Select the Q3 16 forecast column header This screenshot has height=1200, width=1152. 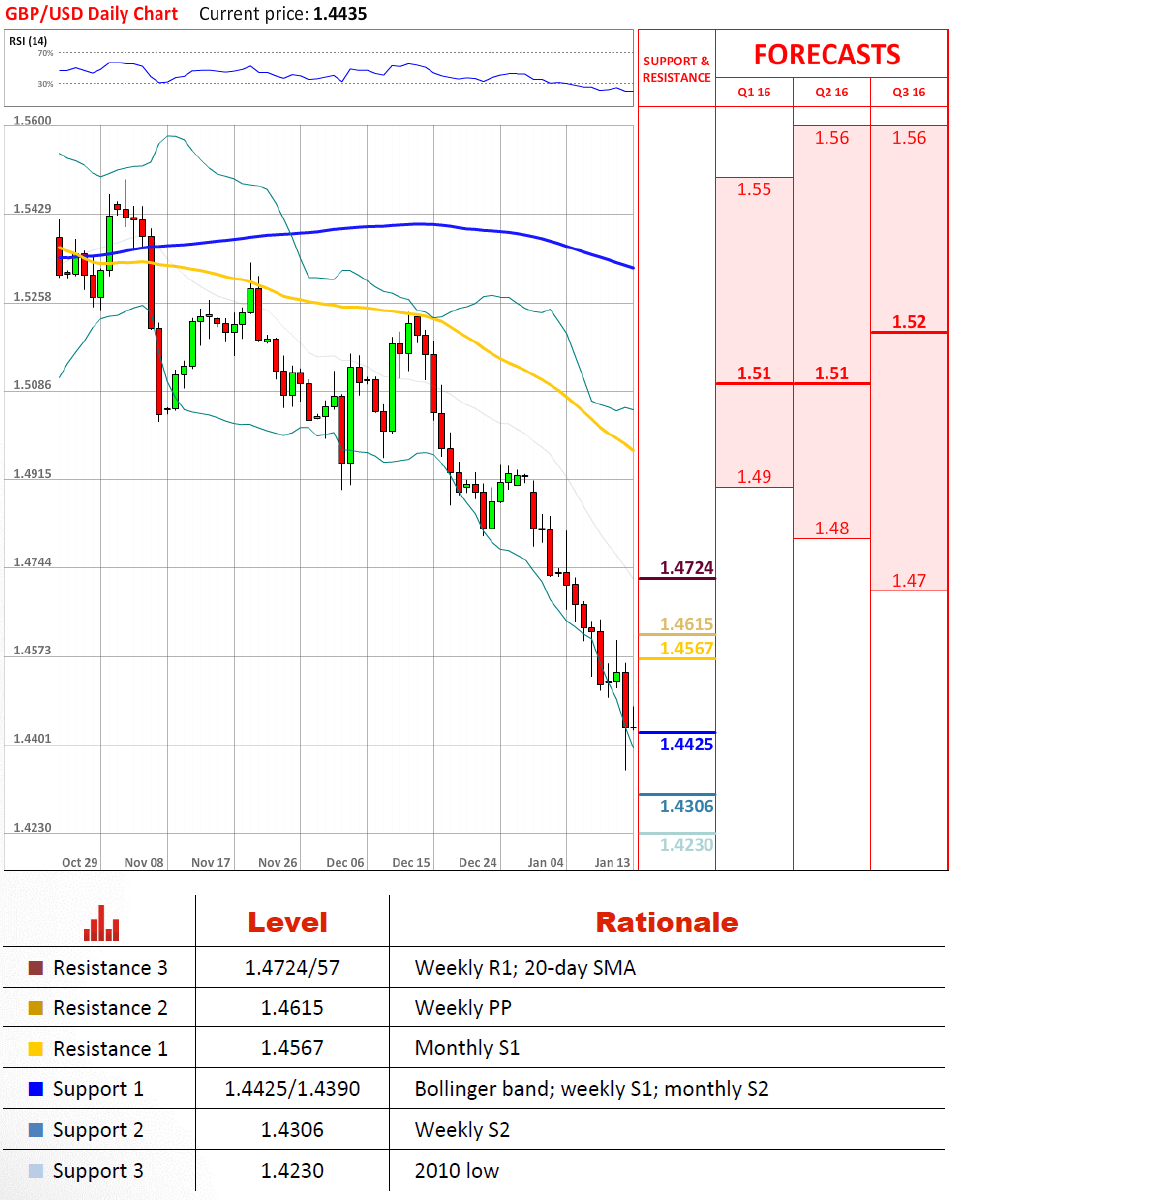coord(909,92)
